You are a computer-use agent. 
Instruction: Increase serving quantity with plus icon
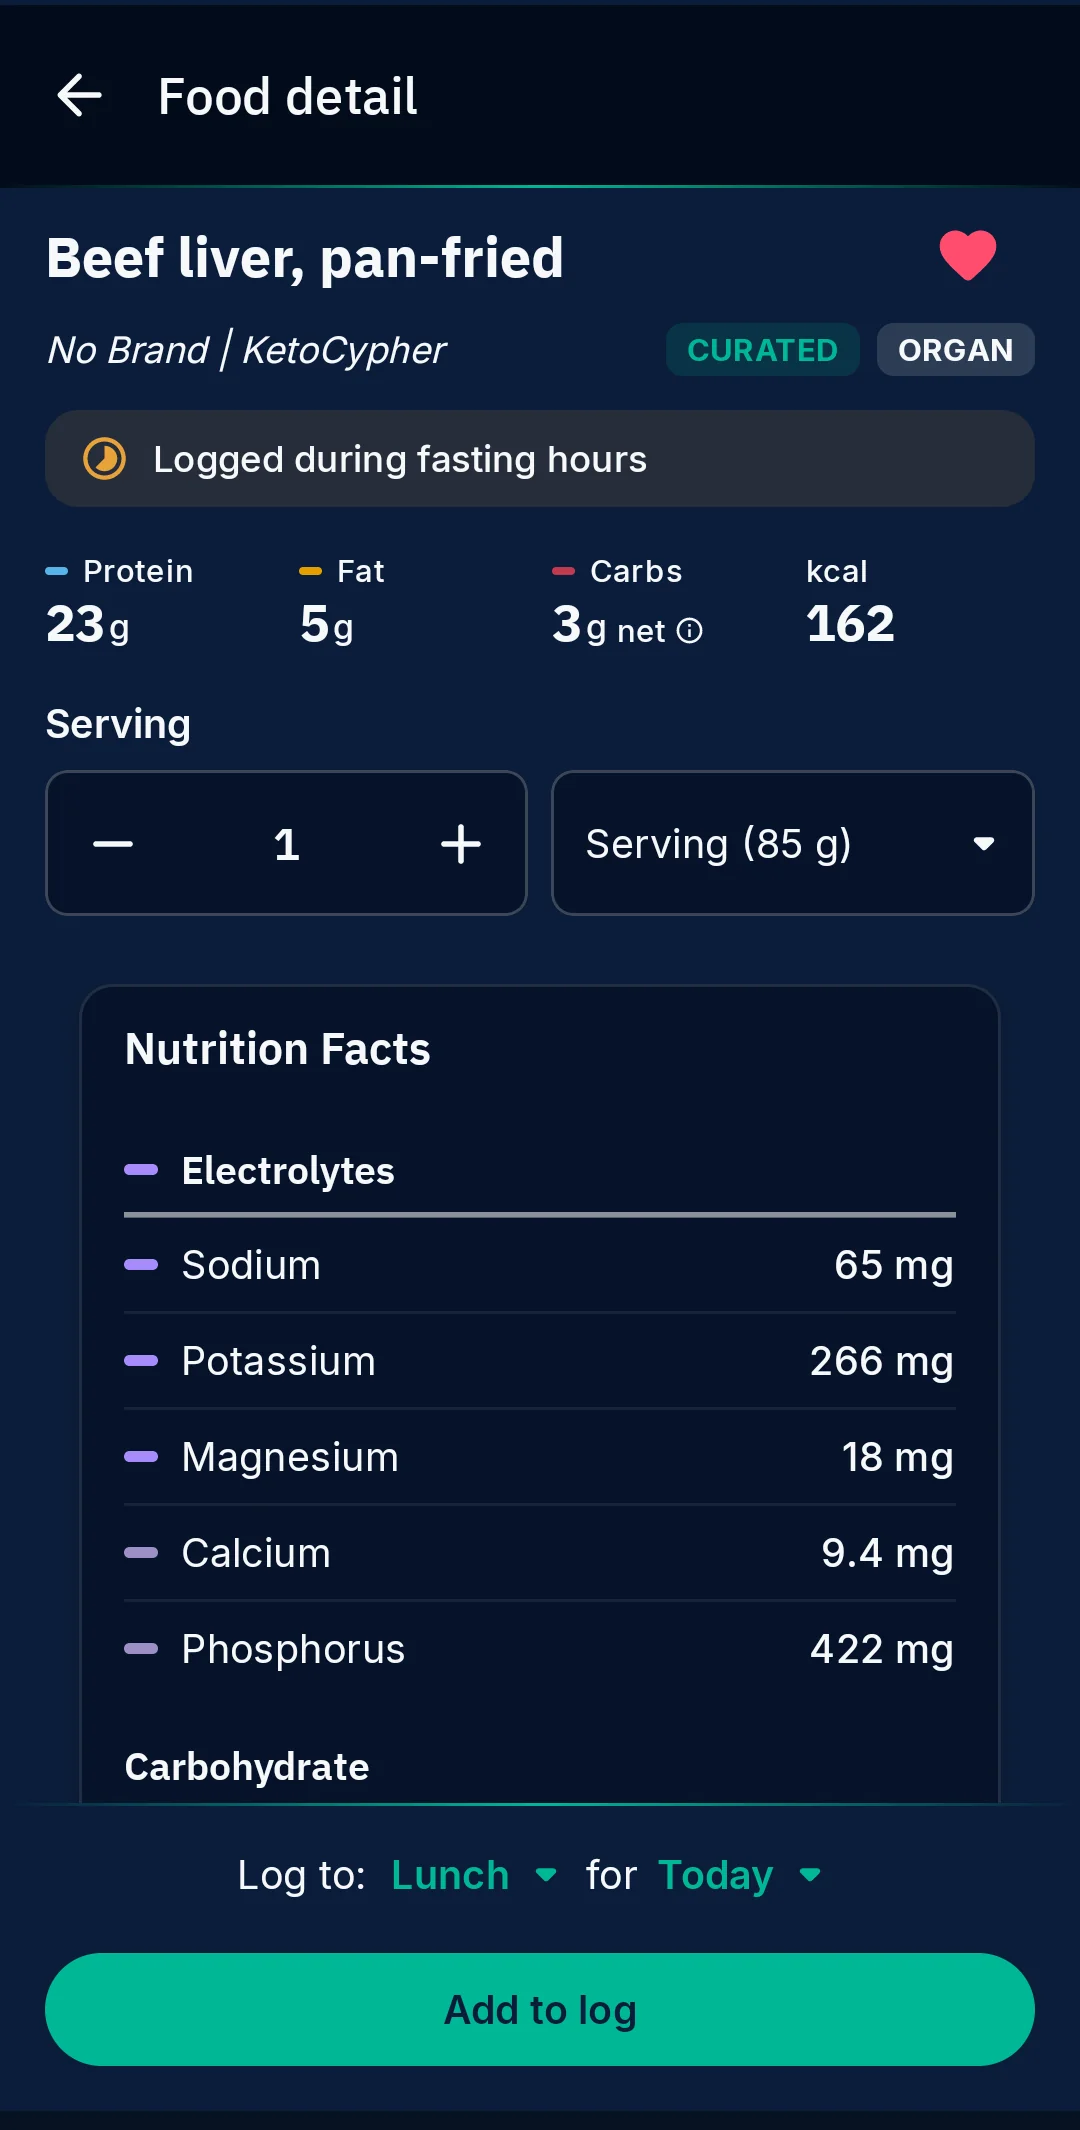coord(461,844)
